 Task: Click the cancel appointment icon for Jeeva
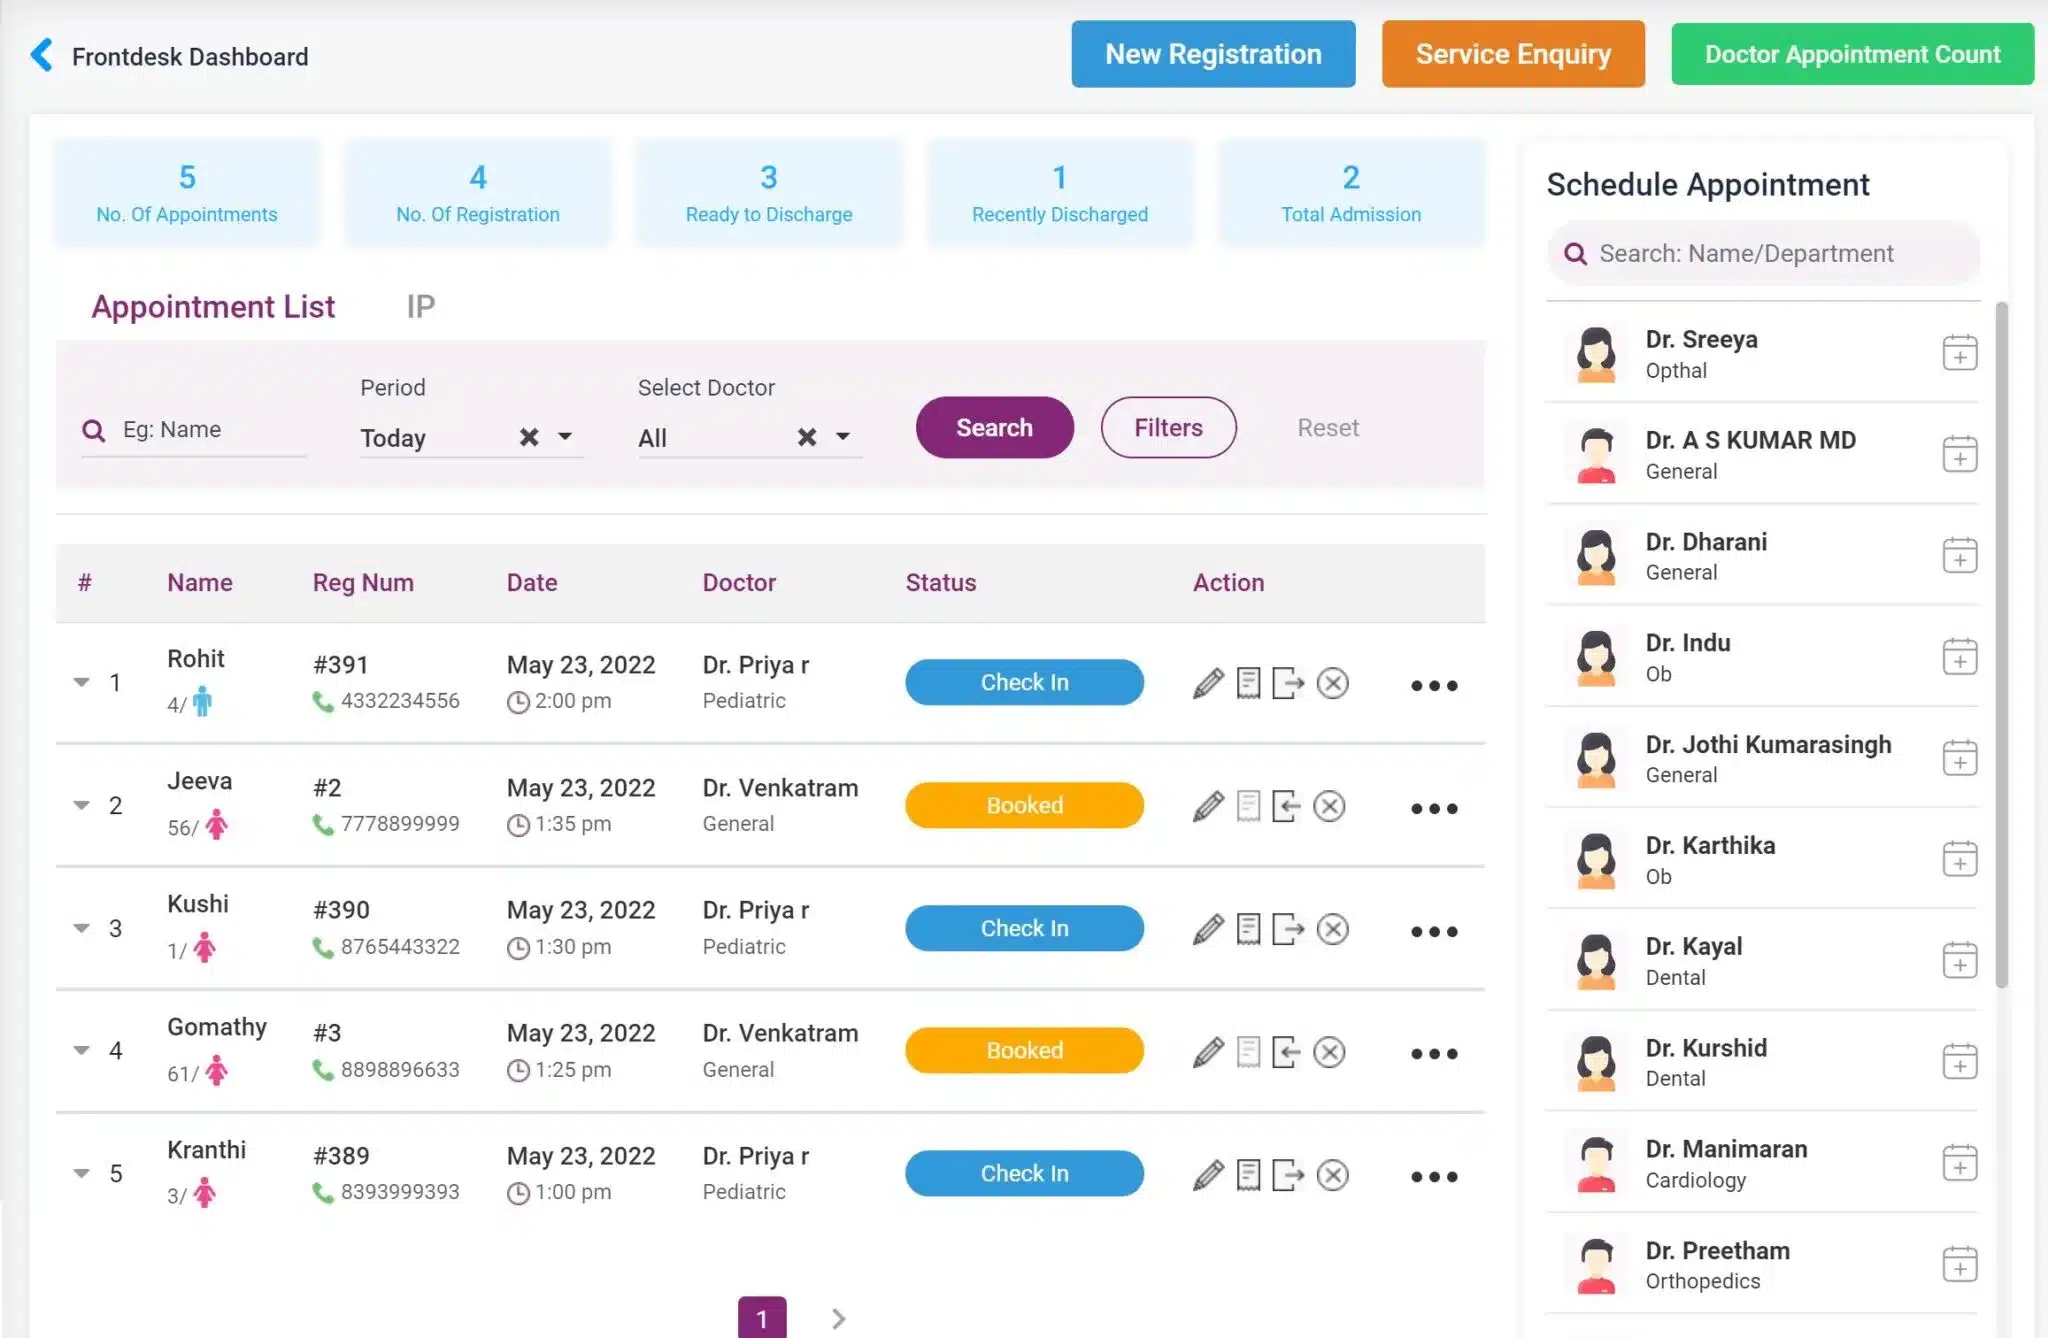coord(1329,806)
